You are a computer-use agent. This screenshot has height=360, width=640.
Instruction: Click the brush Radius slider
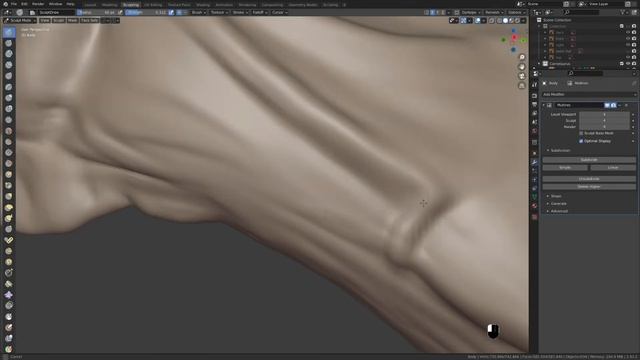(96, 12)
